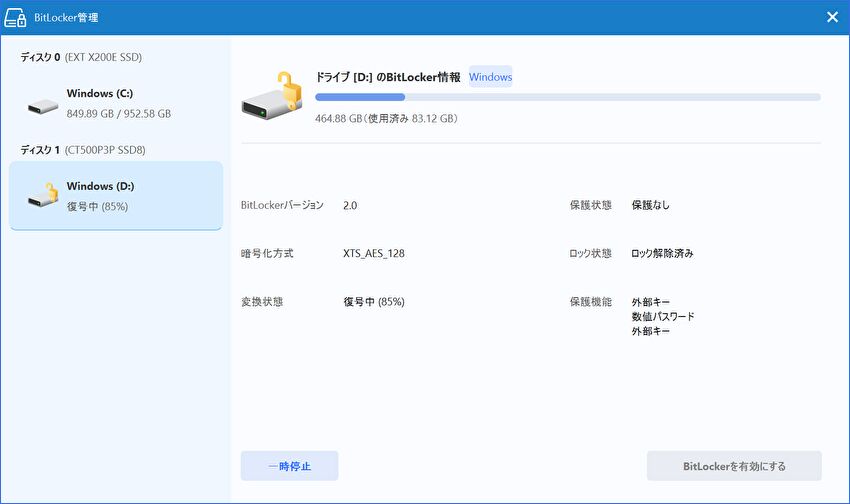The height and width of the screenshot is (504, 850).
Task: Click the 数値パスワード protector entry
Action: tap(663, 316)
